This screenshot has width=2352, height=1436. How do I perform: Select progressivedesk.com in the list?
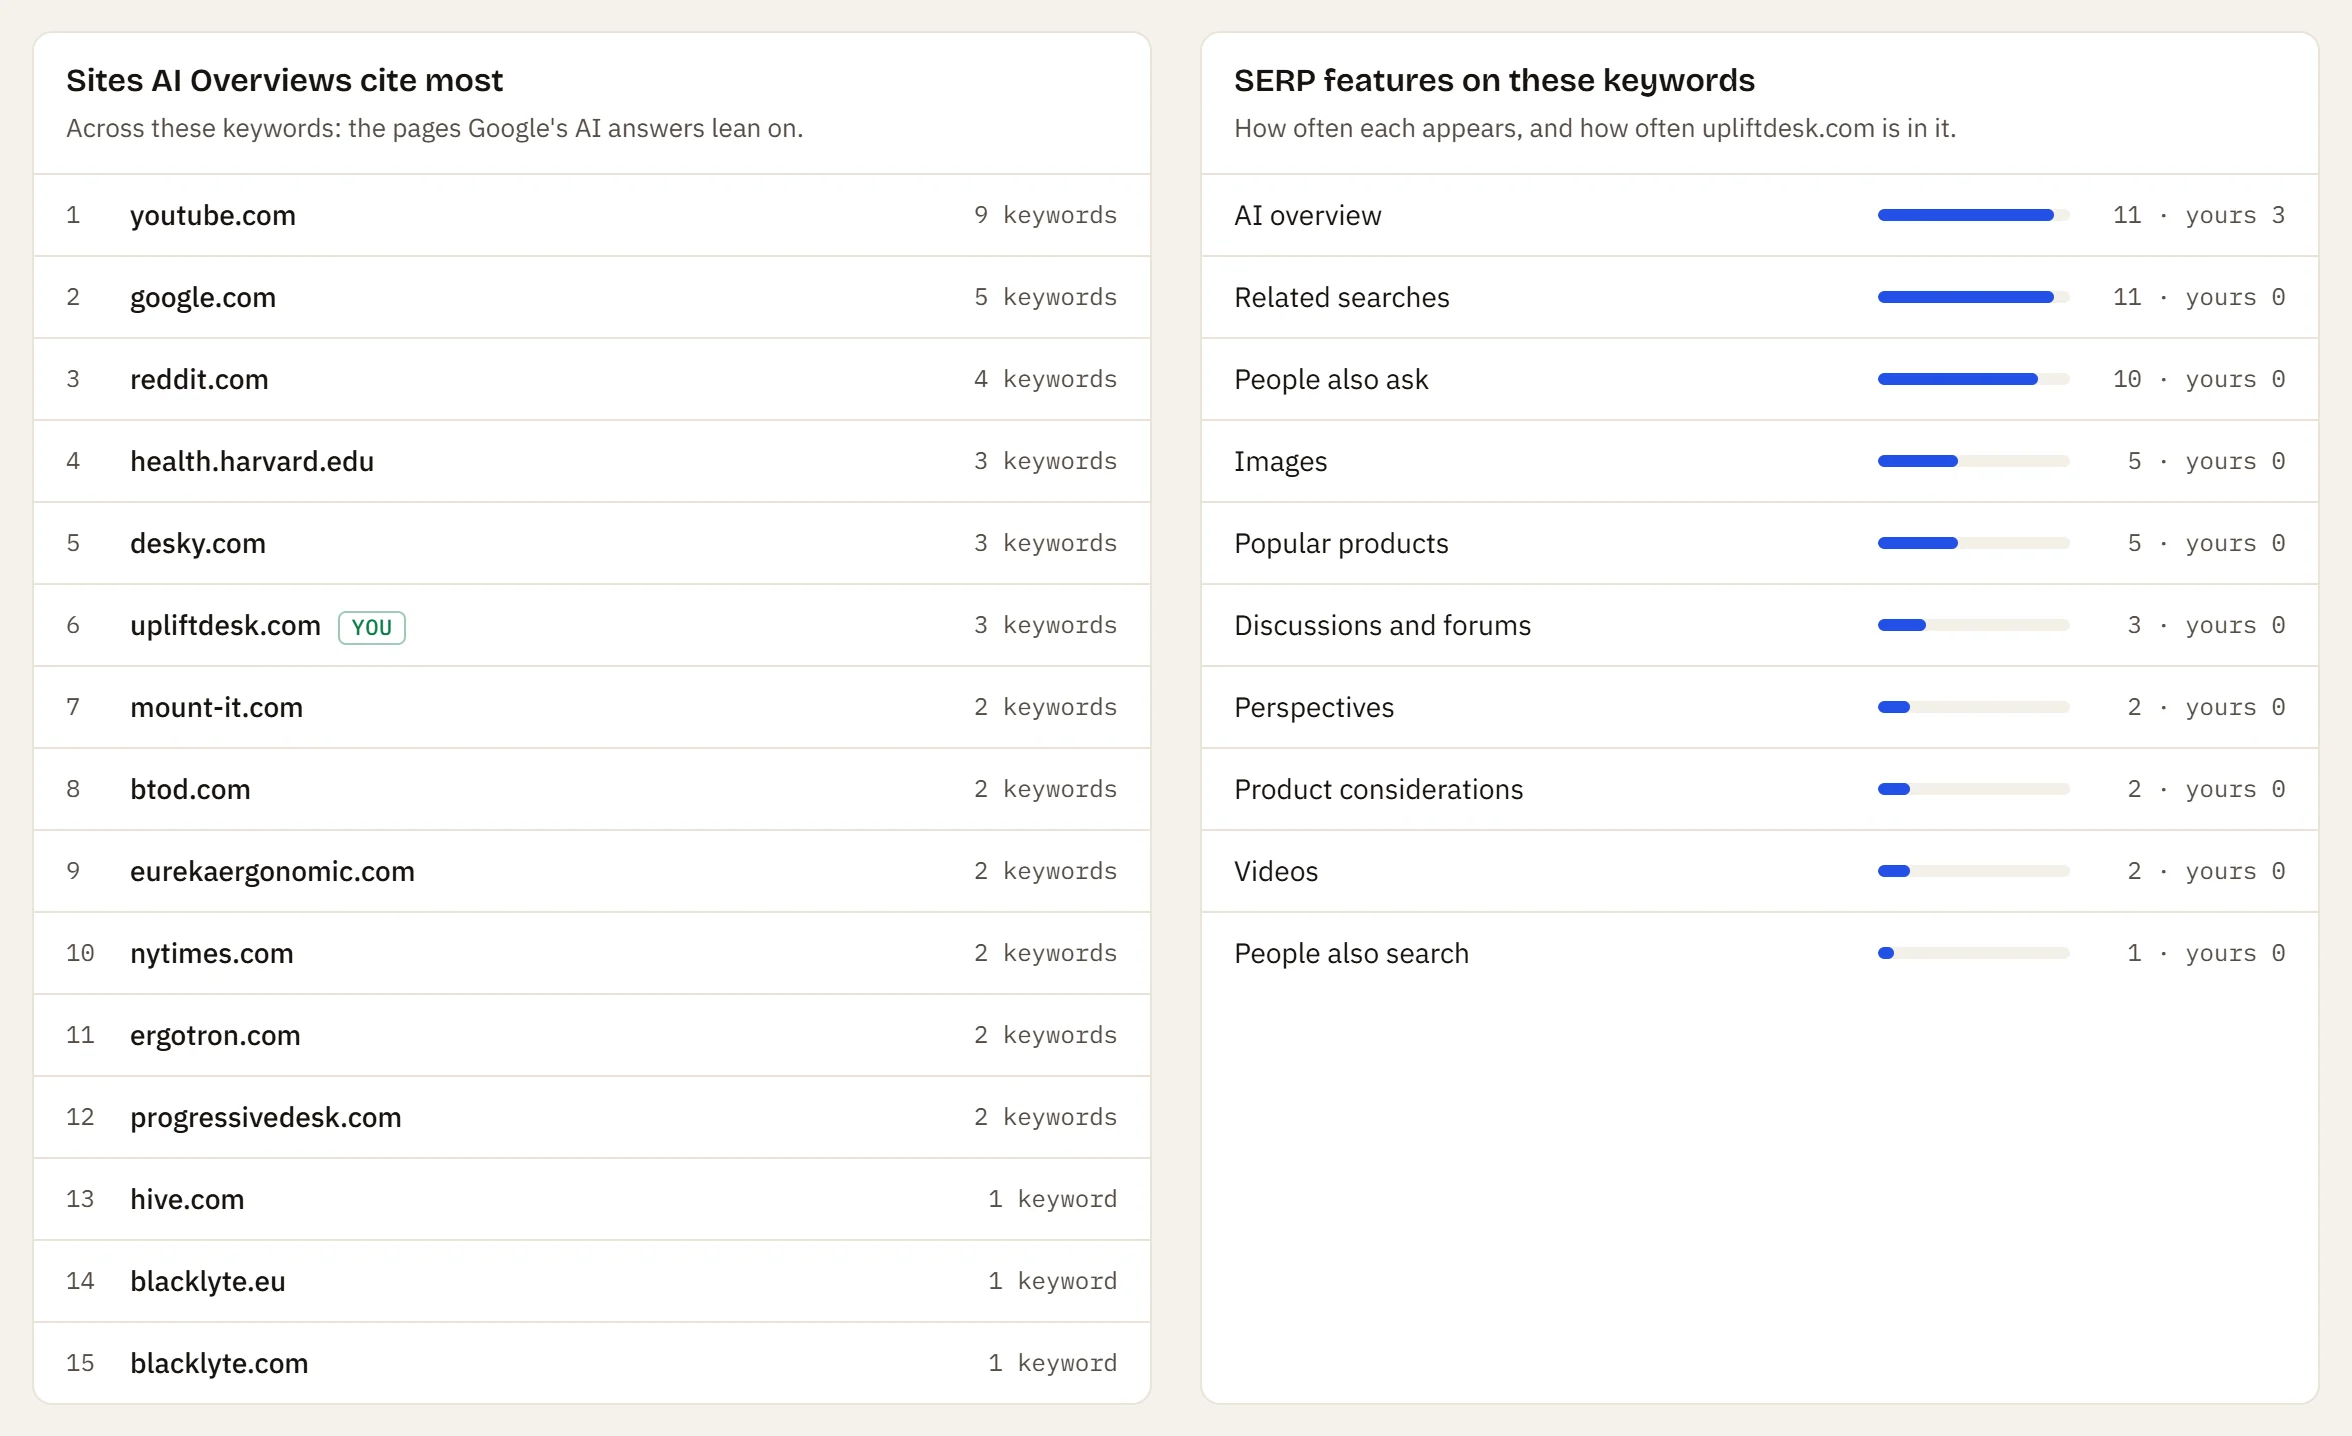tap(266, 1117)
